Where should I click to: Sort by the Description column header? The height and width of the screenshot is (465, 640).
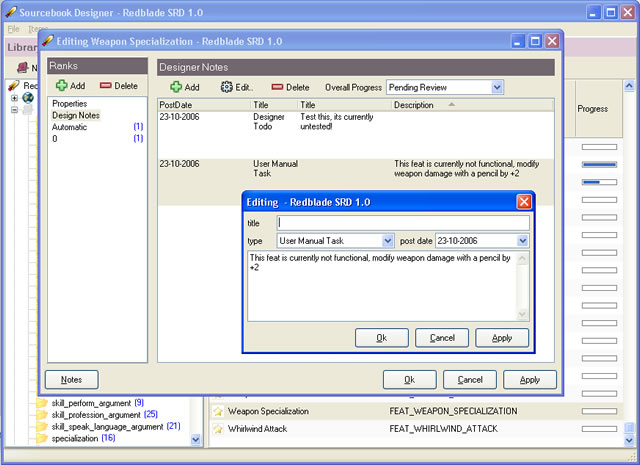472,105
